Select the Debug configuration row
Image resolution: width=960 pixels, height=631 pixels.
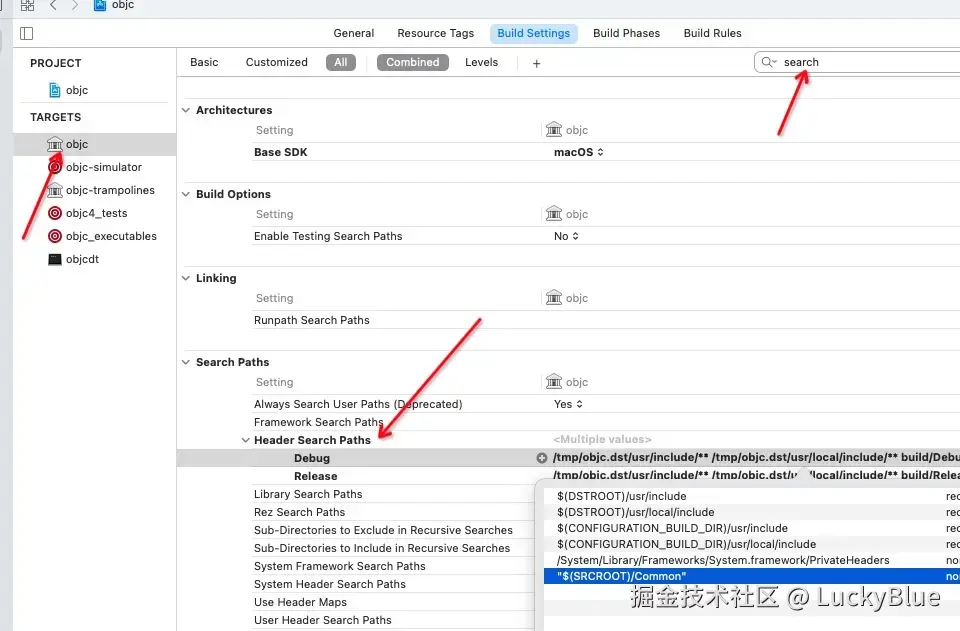(x=568, y=458)
